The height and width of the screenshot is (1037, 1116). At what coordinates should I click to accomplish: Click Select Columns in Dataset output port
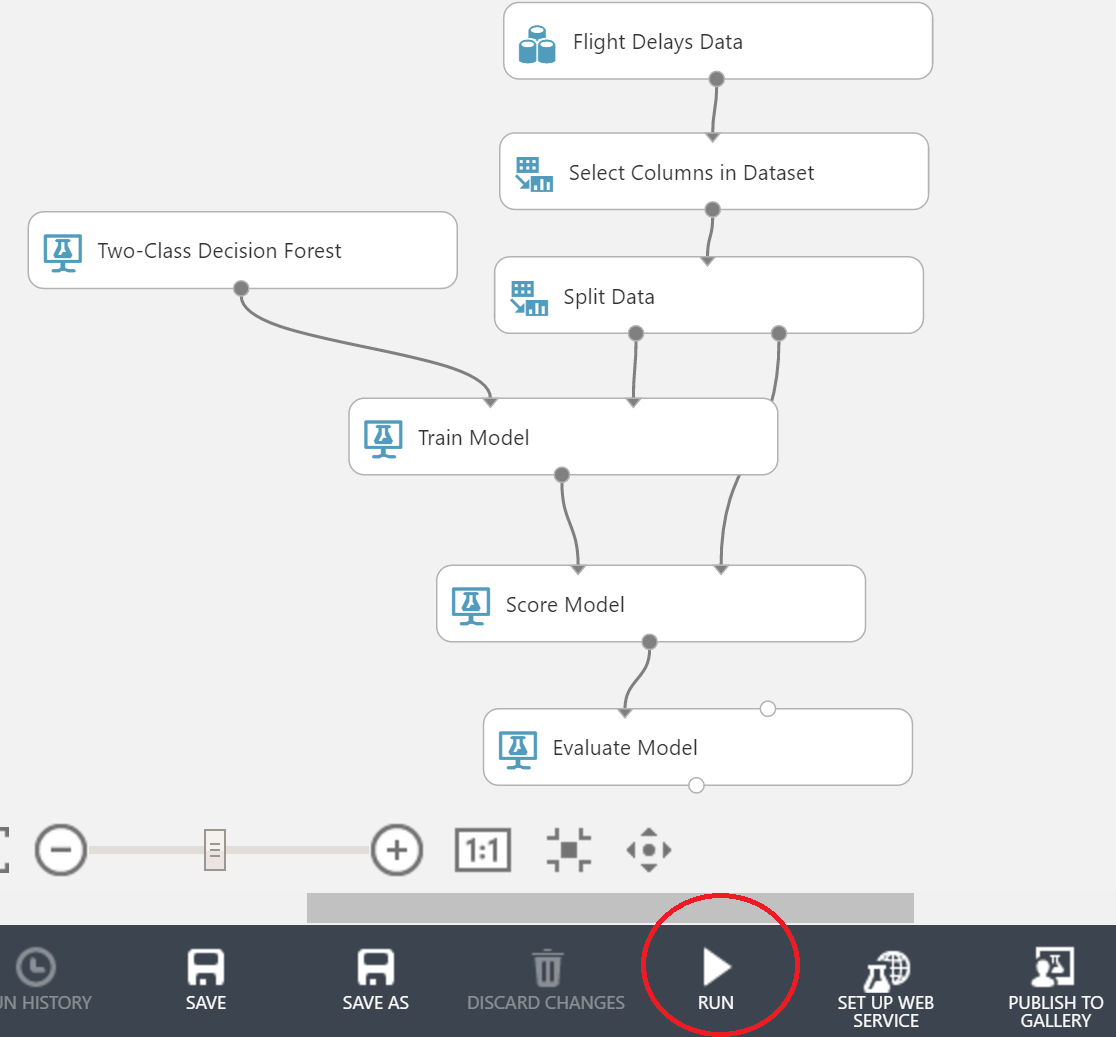tap(712, 209)
